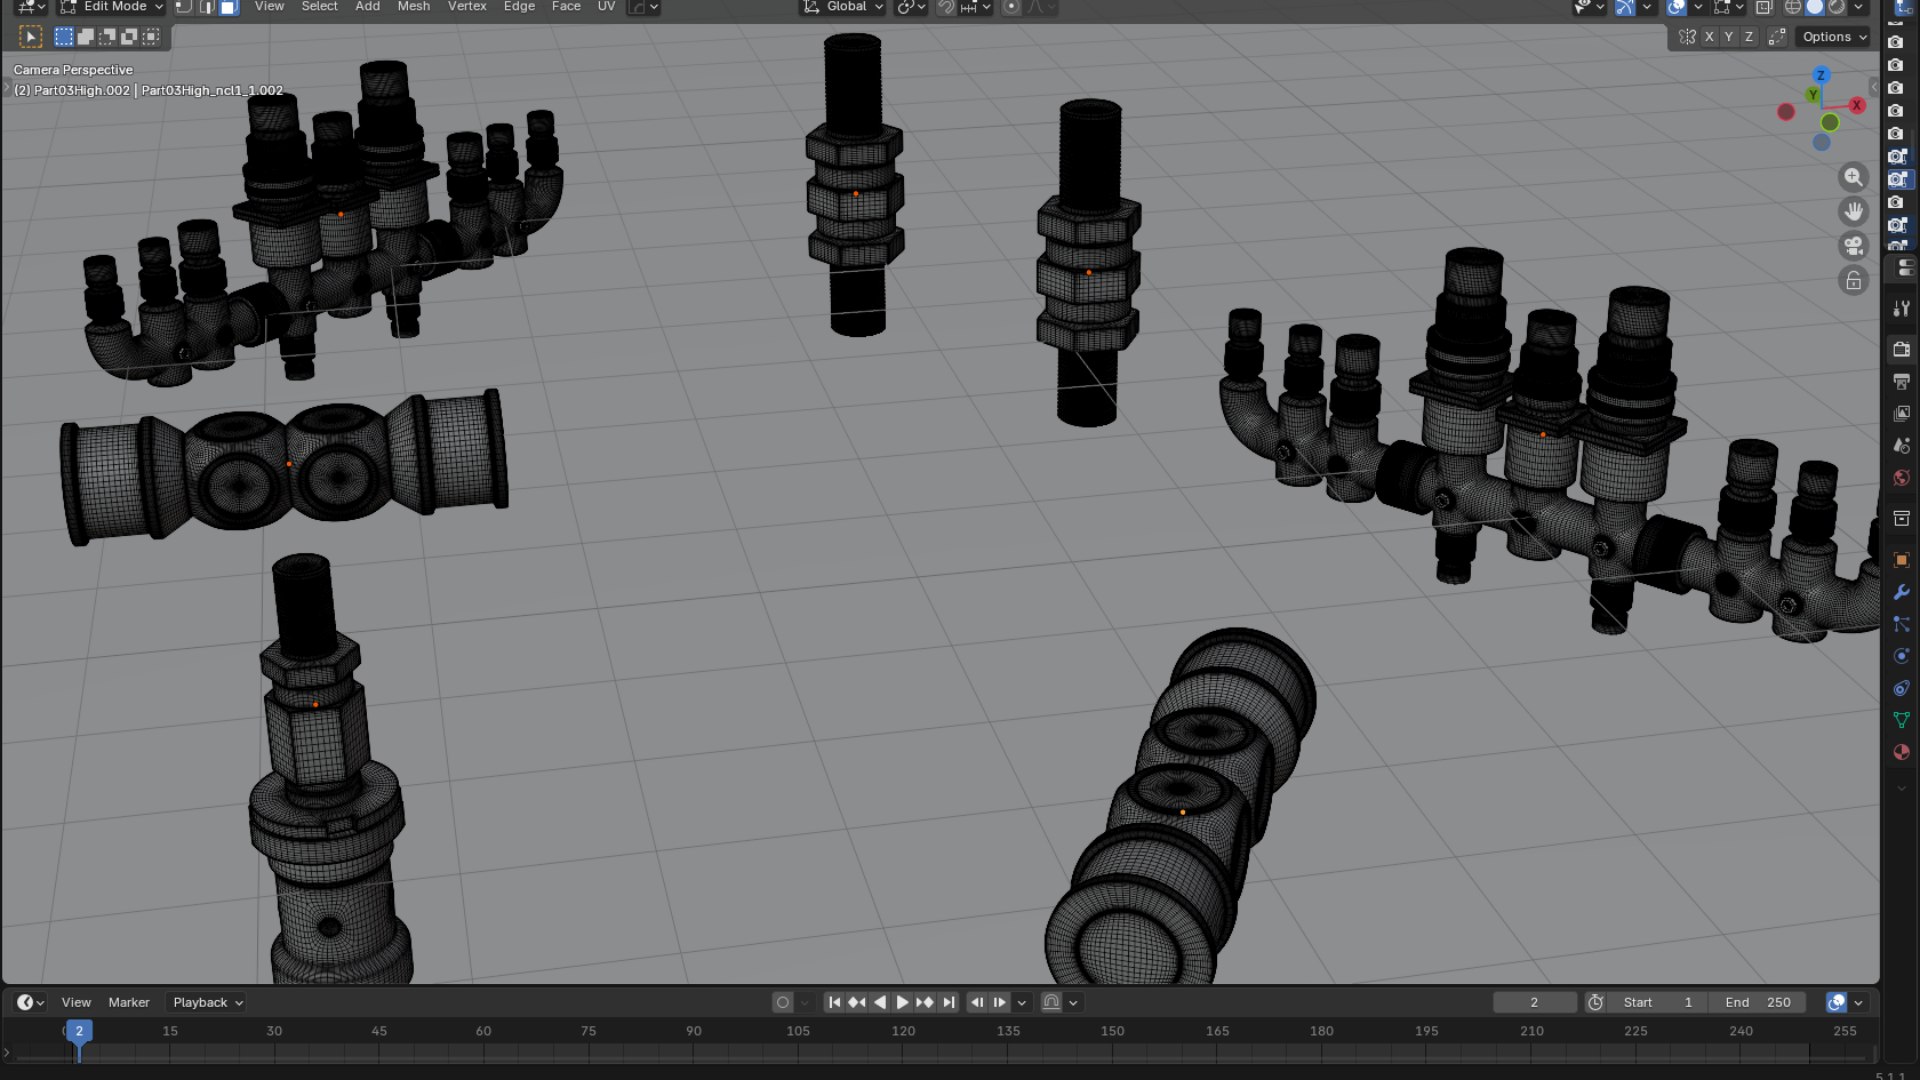Toggle proportional editing in header

[x=1011, y=7]
